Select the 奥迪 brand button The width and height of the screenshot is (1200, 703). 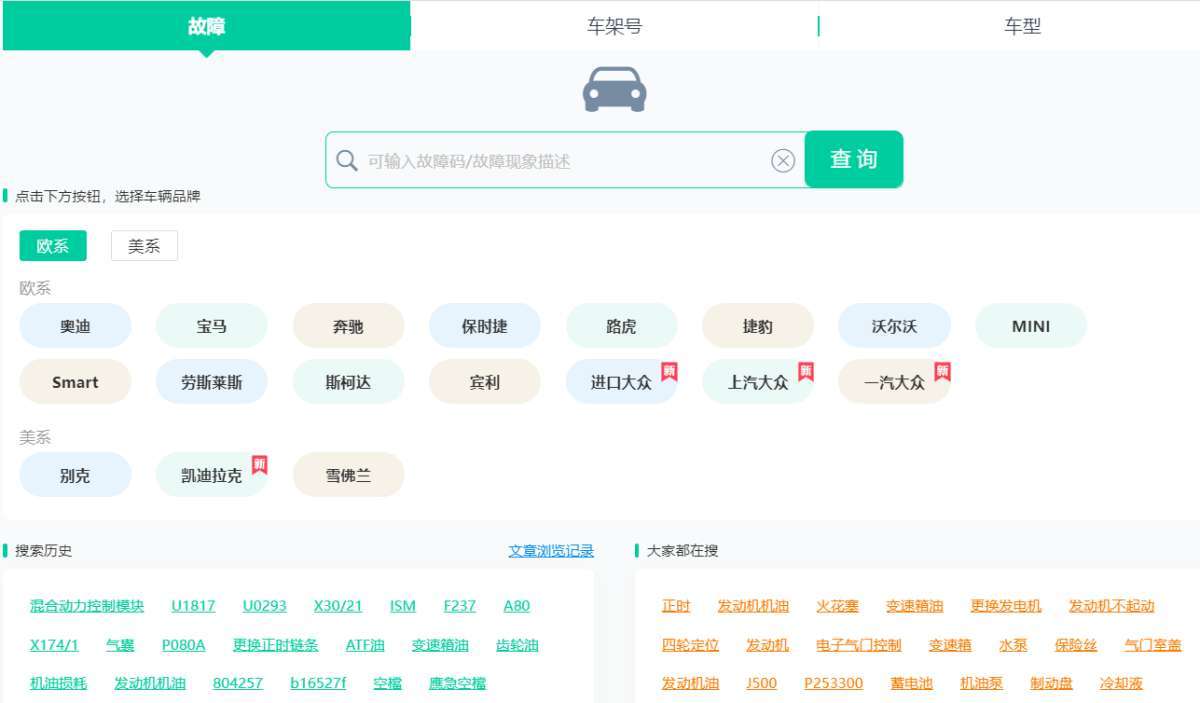click(75, 325)
